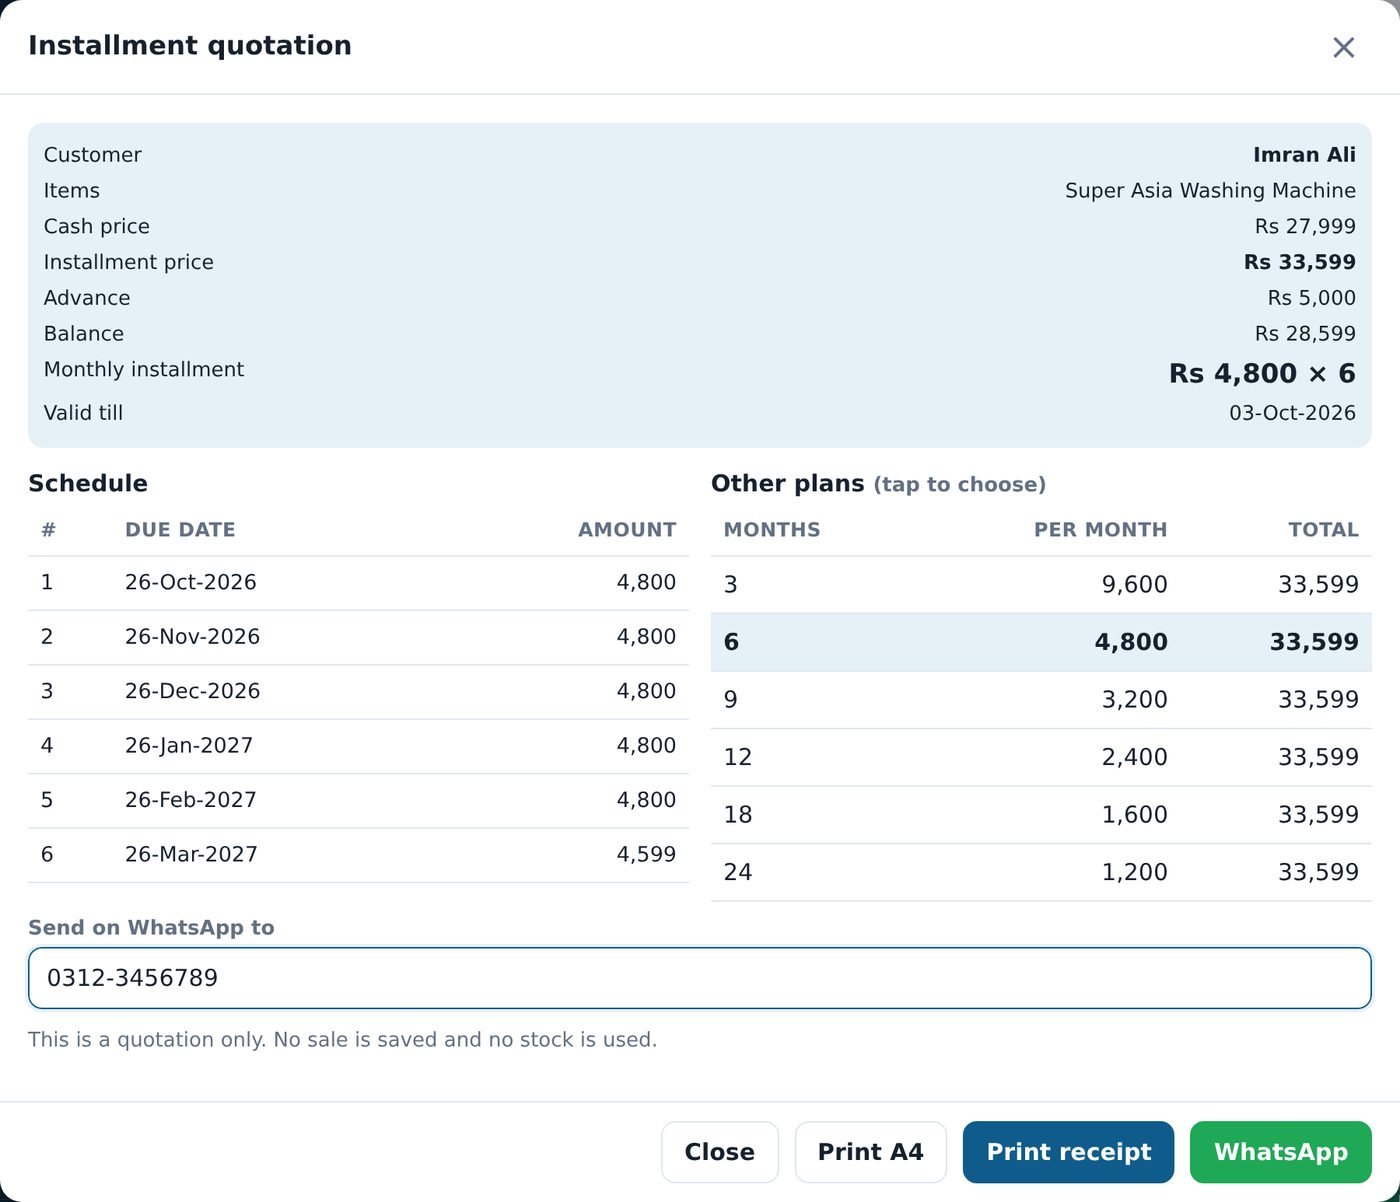The width and height of the screenshot is (1400, 1202).
Task: Click the Close button in footer
Action: coord(720,1152)
